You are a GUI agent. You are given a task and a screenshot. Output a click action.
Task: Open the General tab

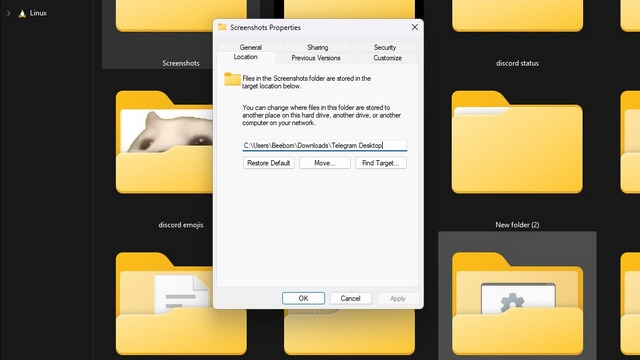tap(251, 47)
